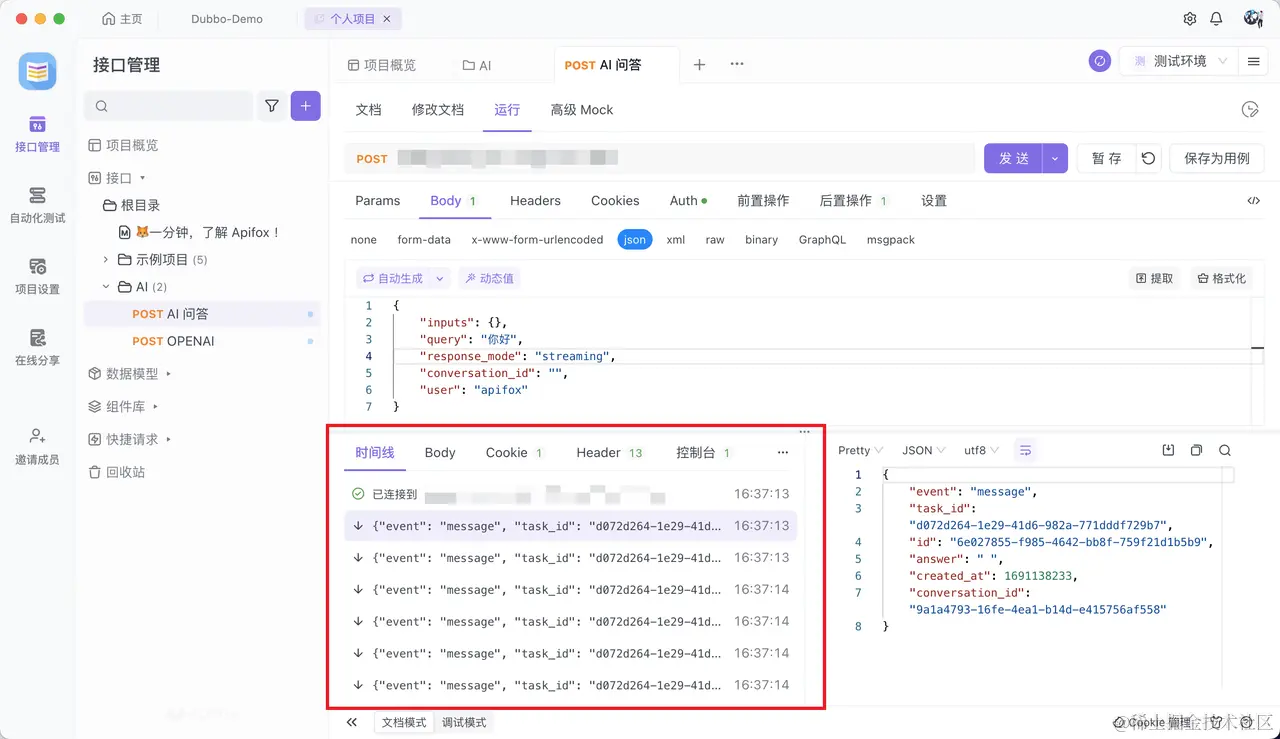Click the 提取 button
This screenshot has width=1280, height=739.
point(1154,279)
